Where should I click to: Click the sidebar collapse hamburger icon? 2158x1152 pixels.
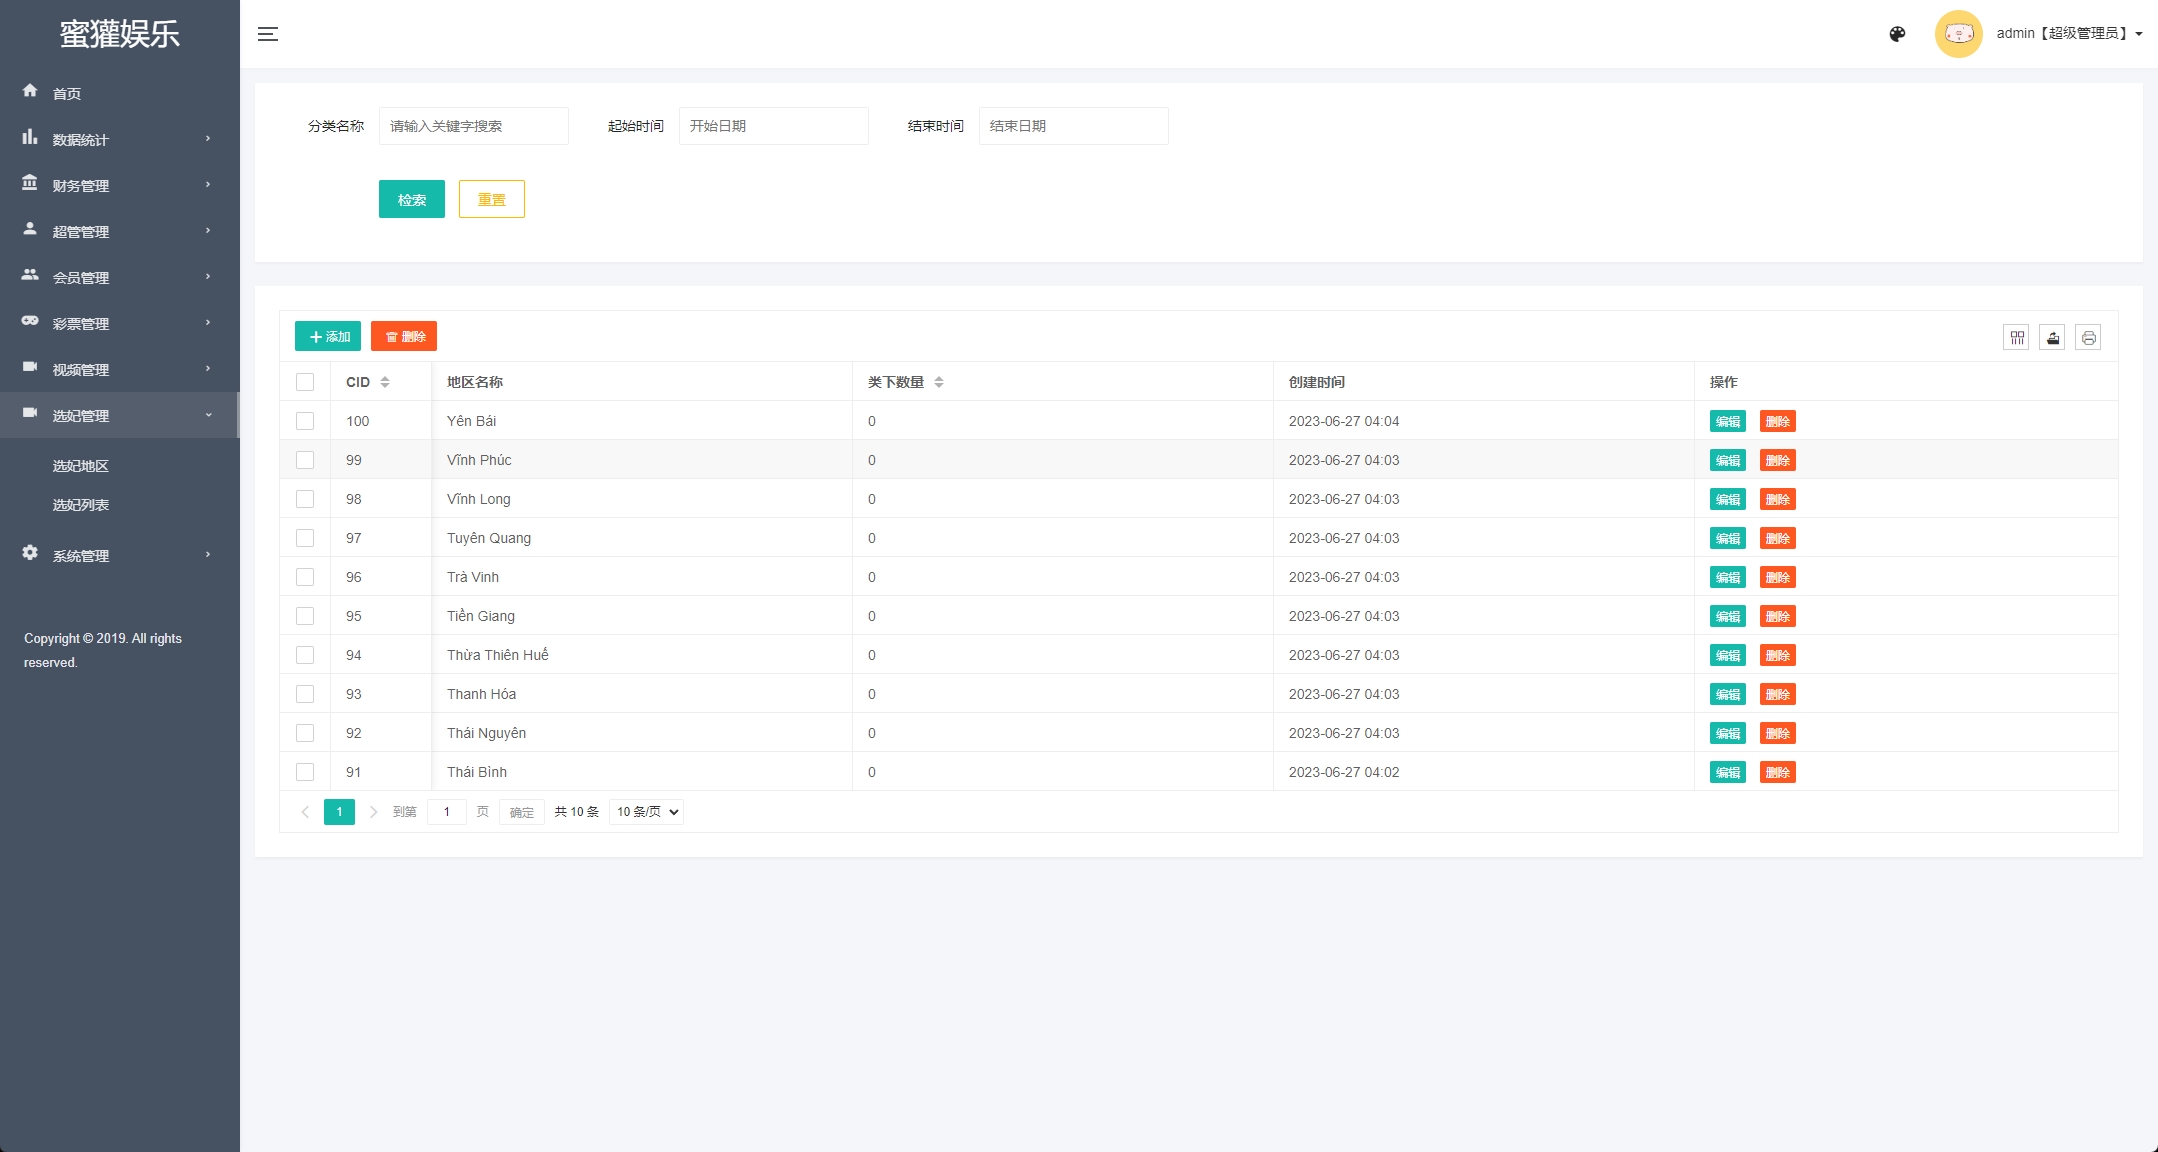268,34
